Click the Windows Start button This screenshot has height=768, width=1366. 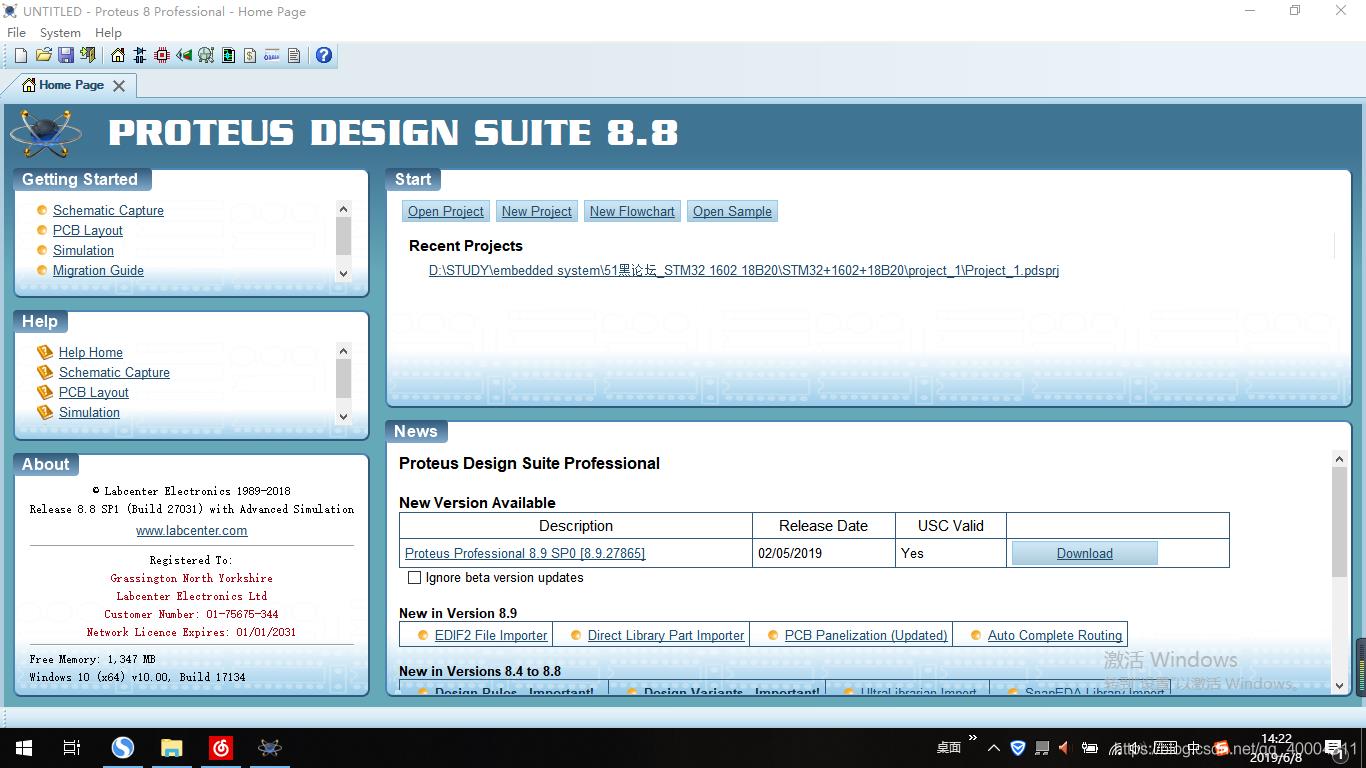24,748
